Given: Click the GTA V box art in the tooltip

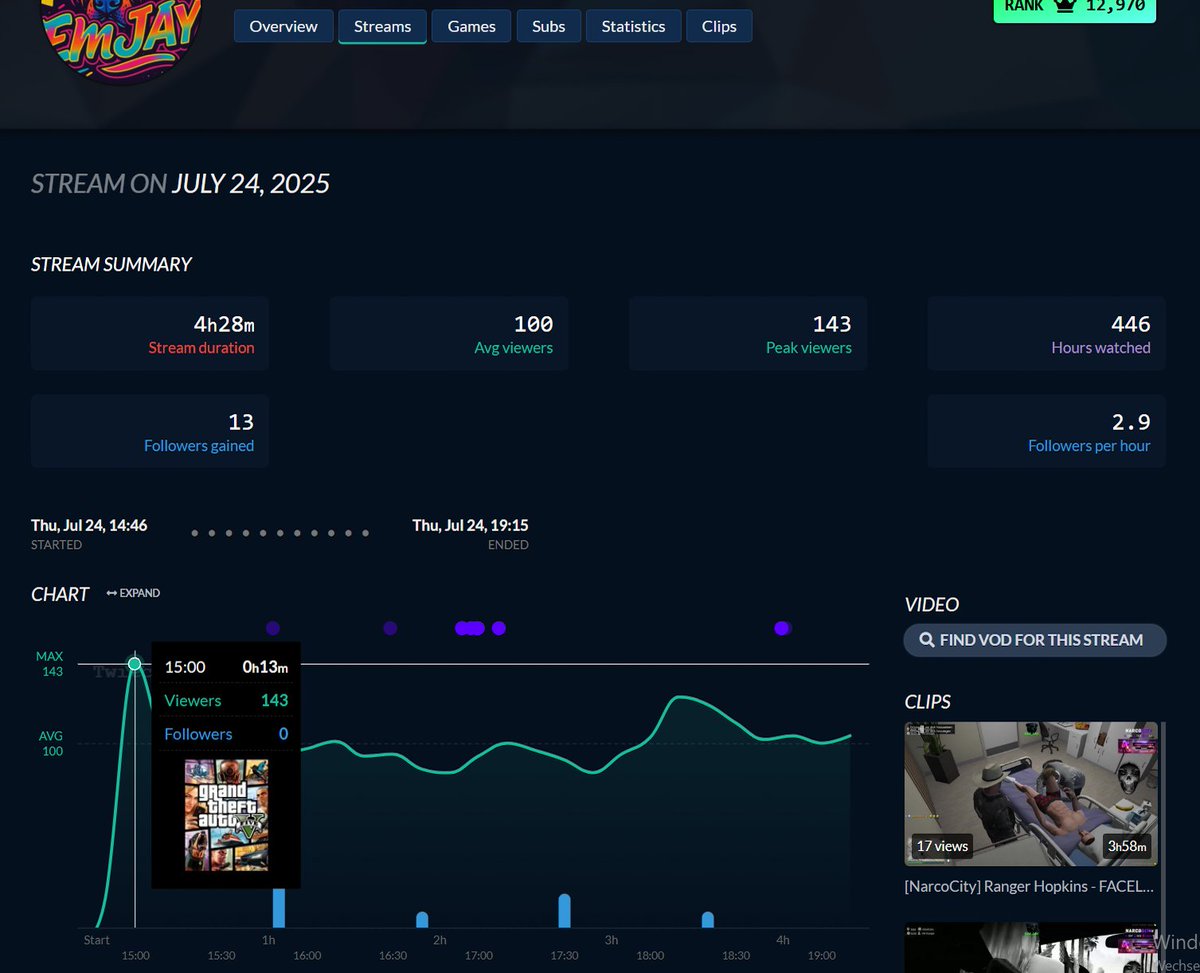Looking at the screenshot, I should point(226,816).
